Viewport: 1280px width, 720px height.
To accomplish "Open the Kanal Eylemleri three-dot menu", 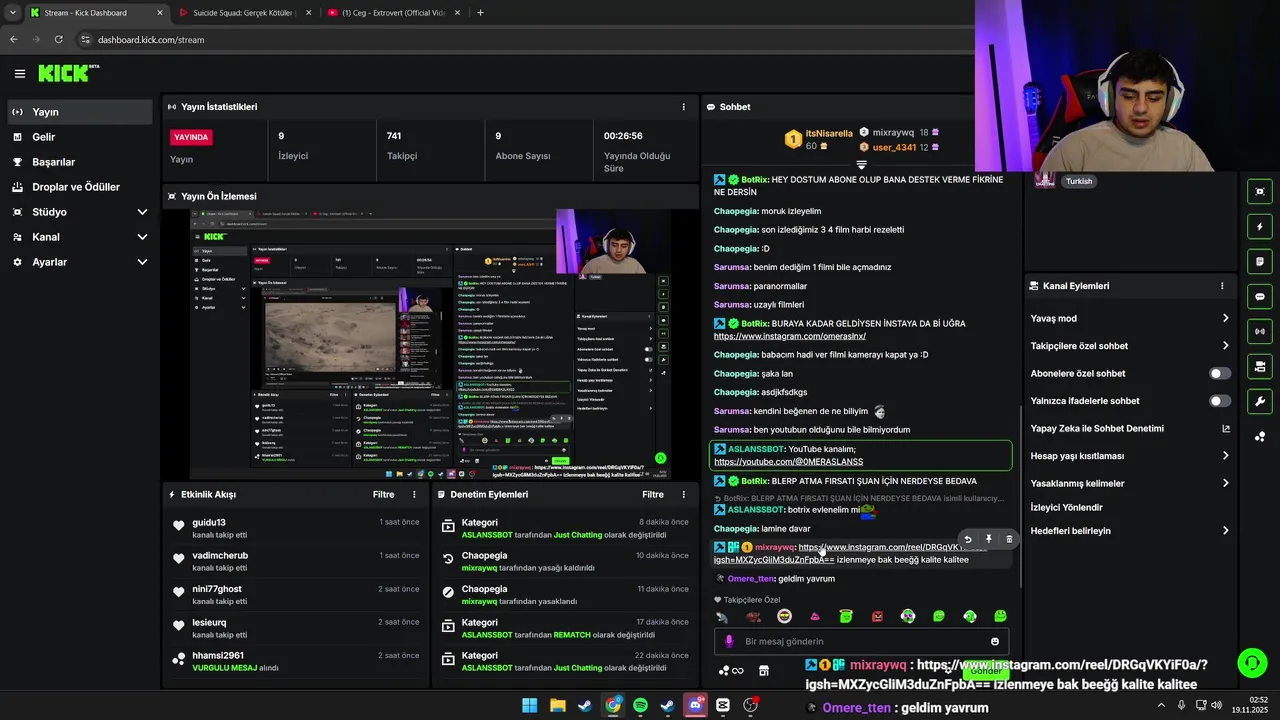I will click(1222, 286).
